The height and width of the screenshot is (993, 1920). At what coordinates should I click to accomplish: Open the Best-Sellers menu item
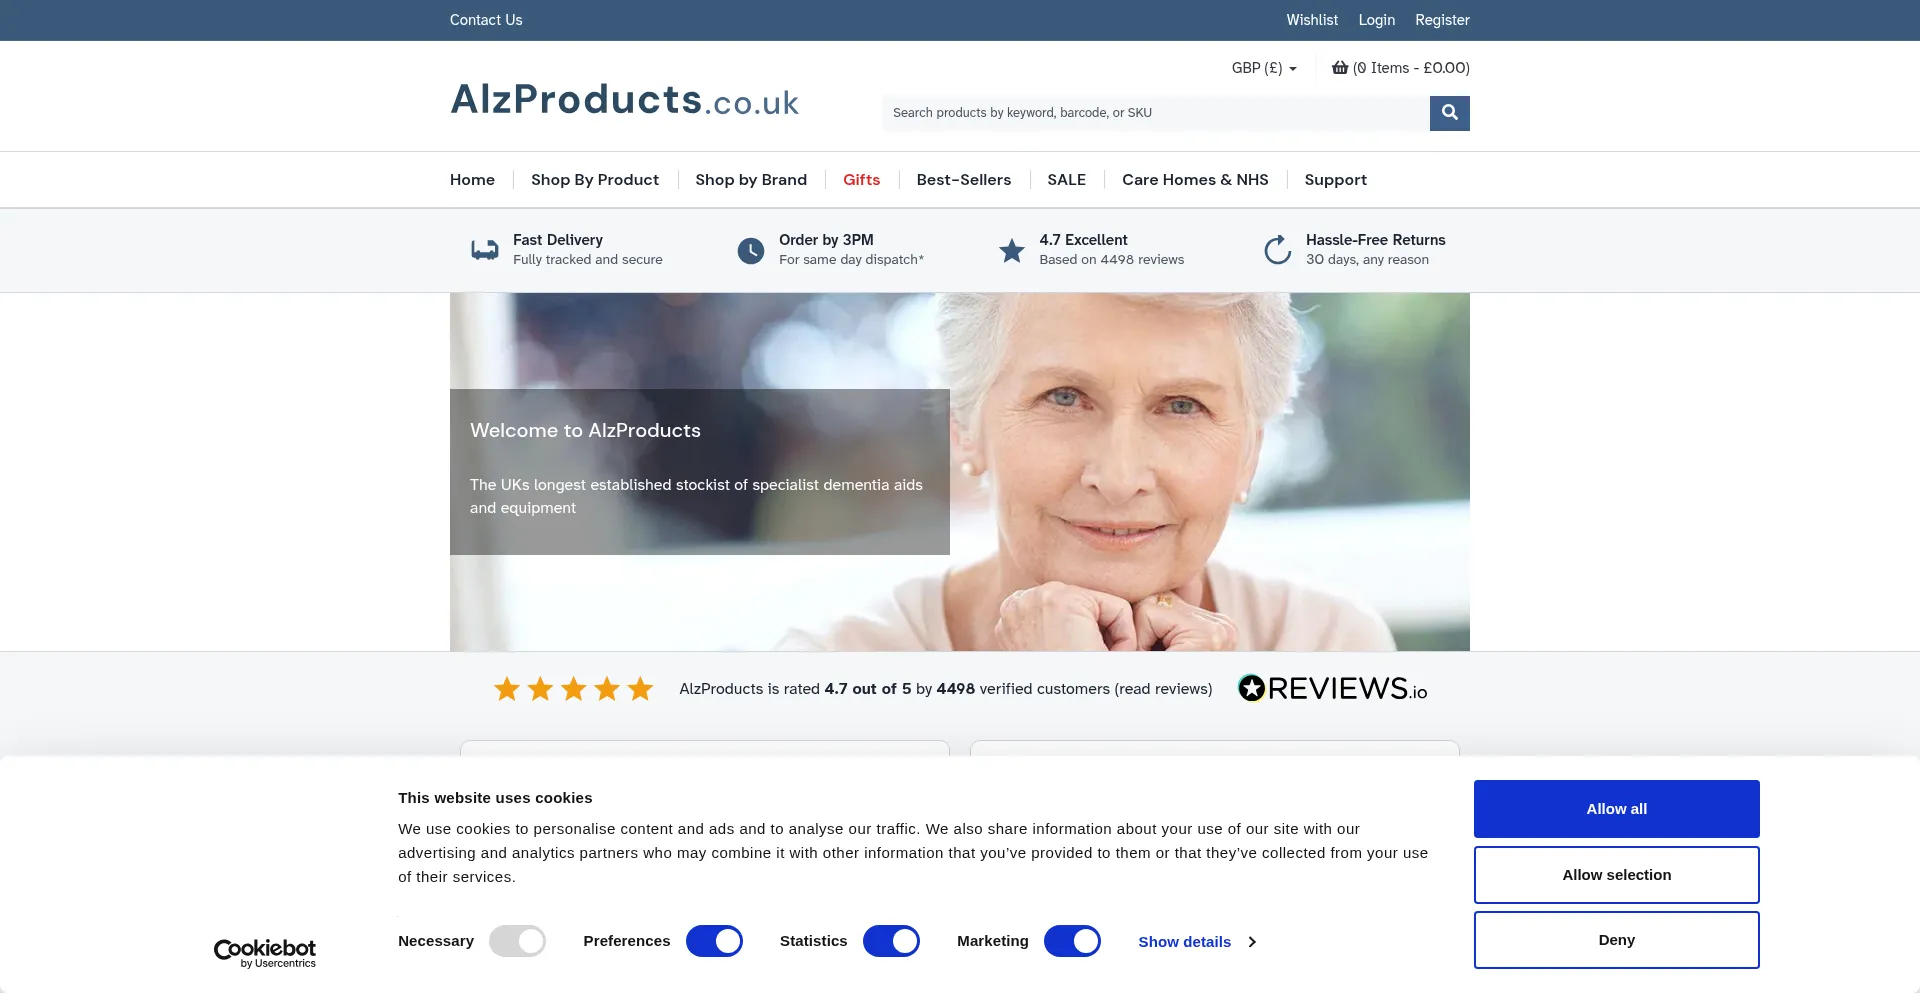click(x=964, y=180)
